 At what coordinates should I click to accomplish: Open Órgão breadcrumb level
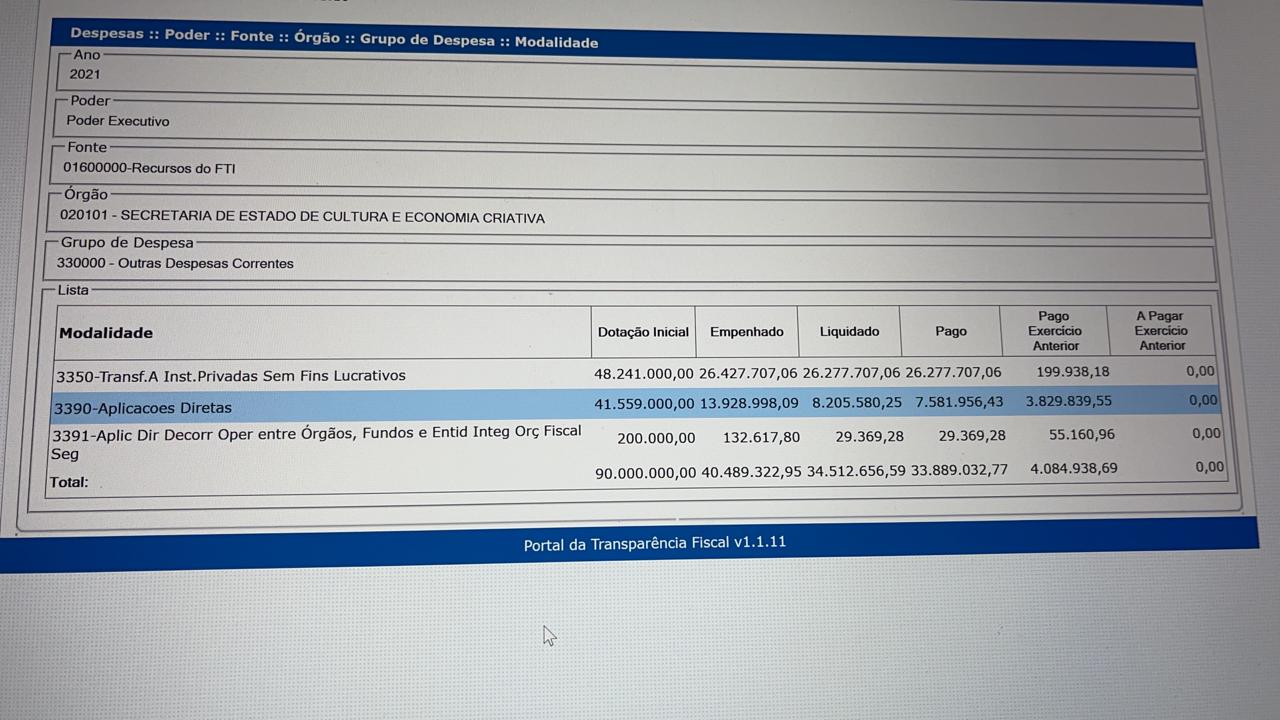pos(316,38)
